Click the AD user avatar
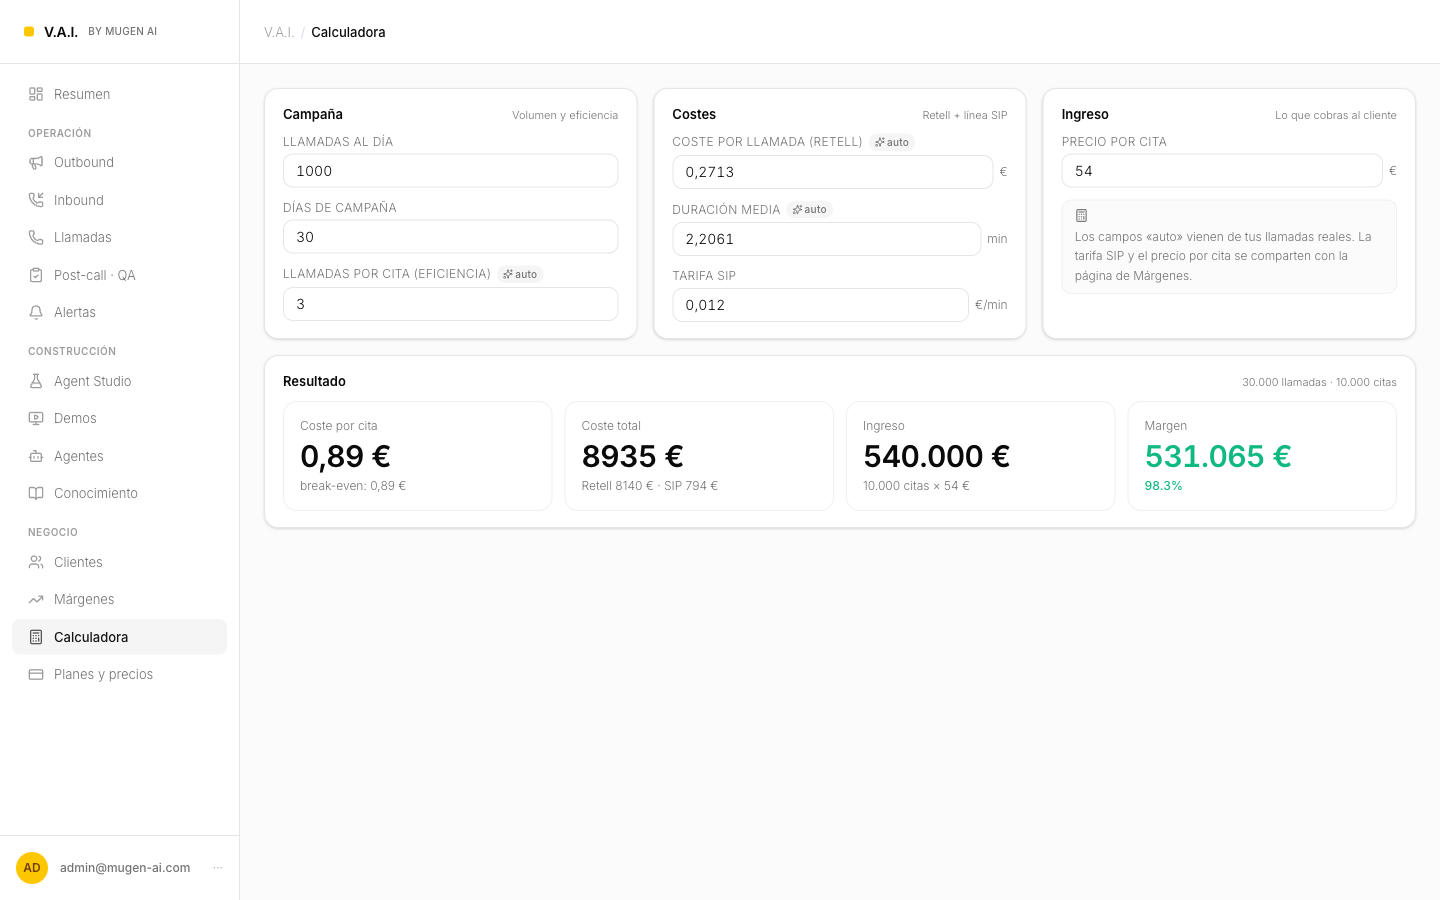This screenshot has height=900, width=1440. point(32,868)
